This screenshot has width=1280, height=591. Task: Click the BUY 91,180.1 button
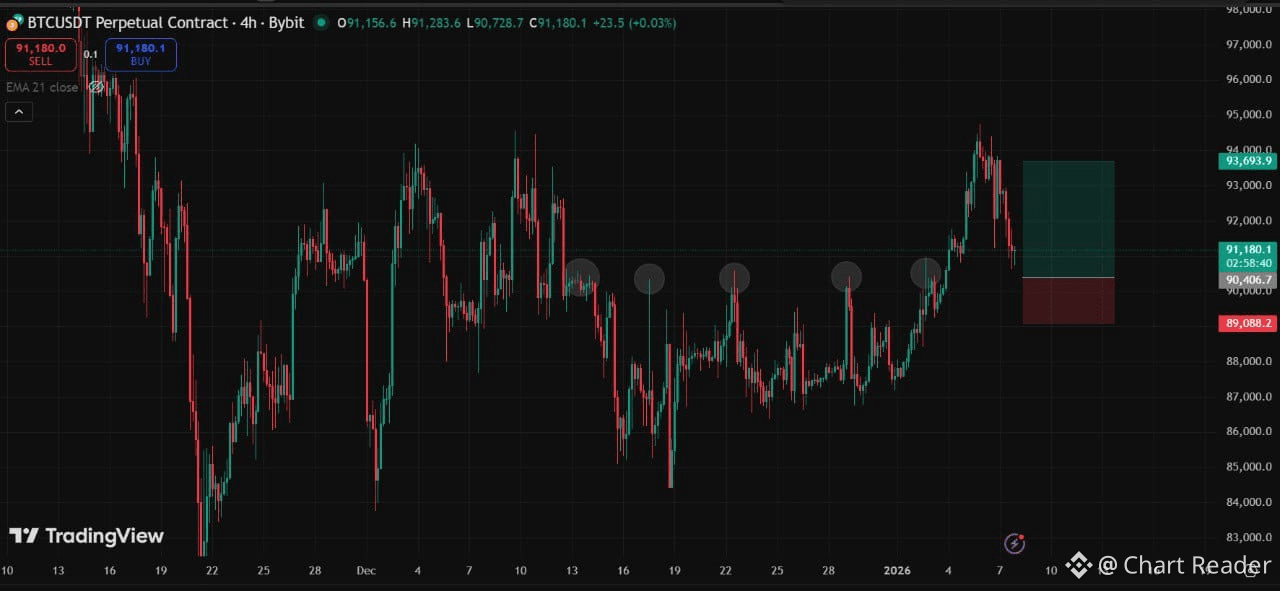pyautogui.click(x=140, y=54)
